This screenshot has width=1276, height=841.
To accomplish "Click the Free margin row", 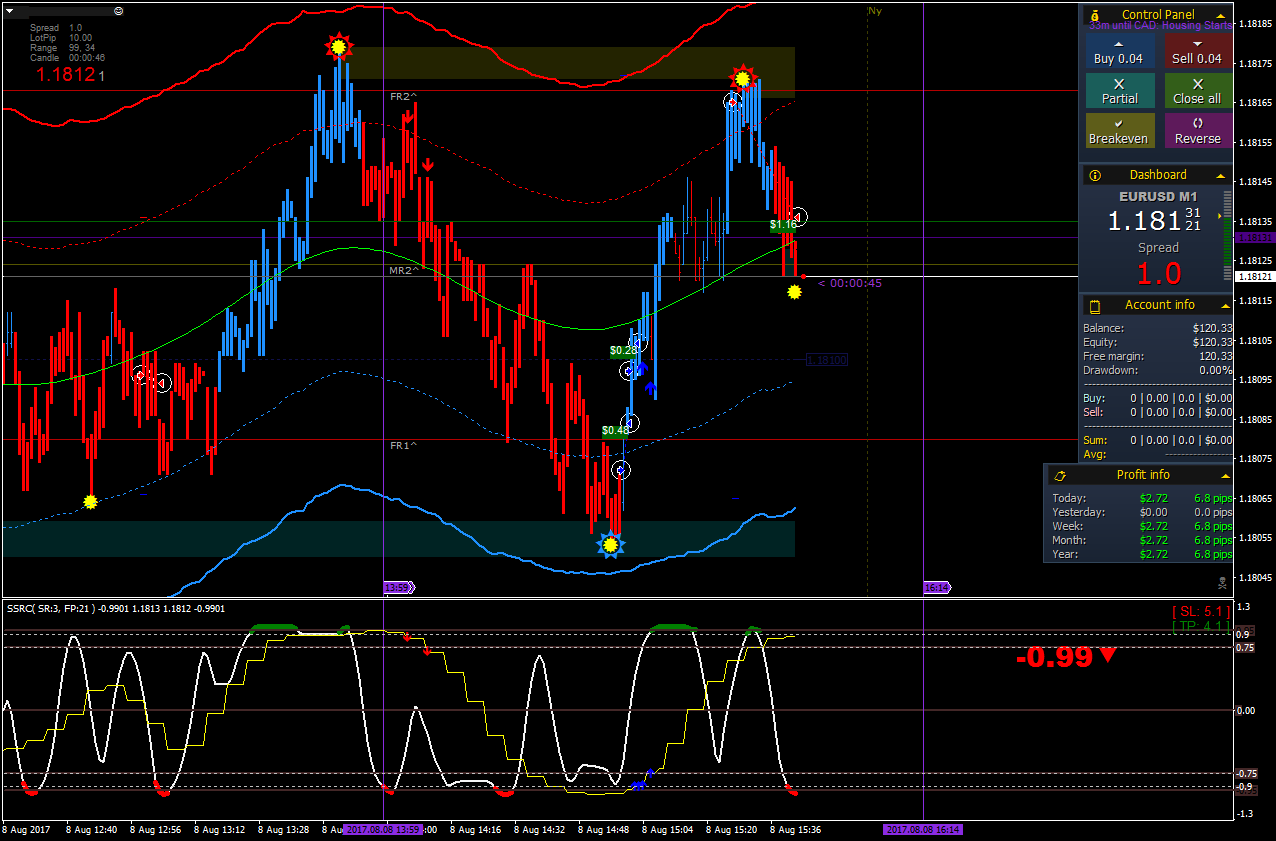I will point(1157,356).
